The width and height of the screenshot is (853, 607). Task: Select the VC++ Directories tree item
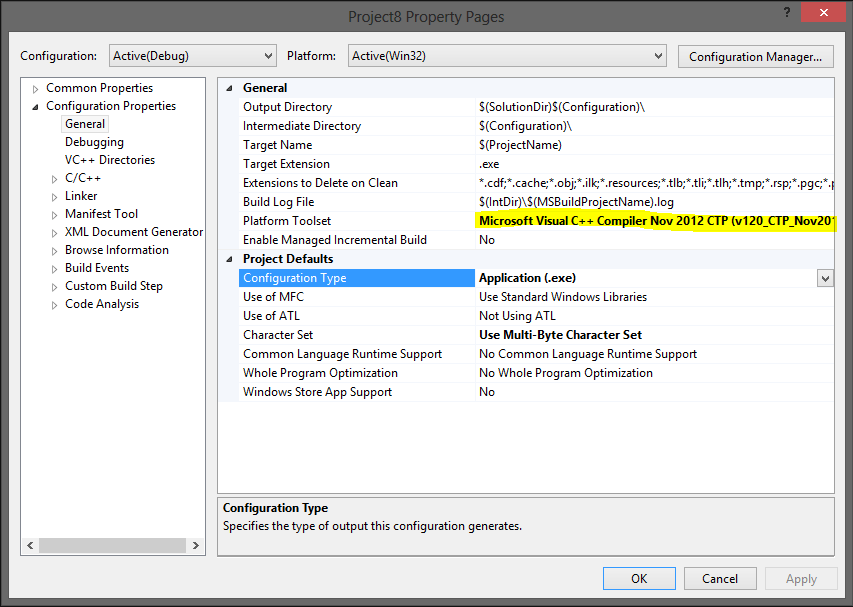tap(110, 159)
